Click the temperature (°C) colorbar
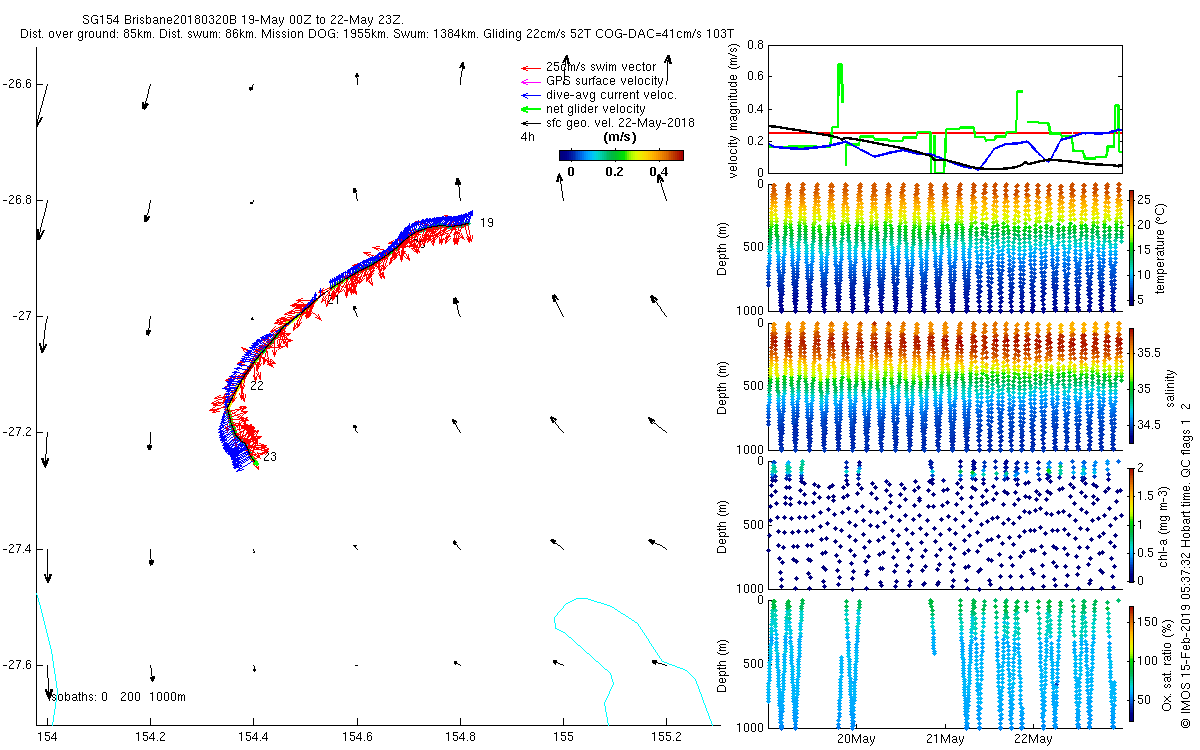The image size is (1200, 750). 1131,247
